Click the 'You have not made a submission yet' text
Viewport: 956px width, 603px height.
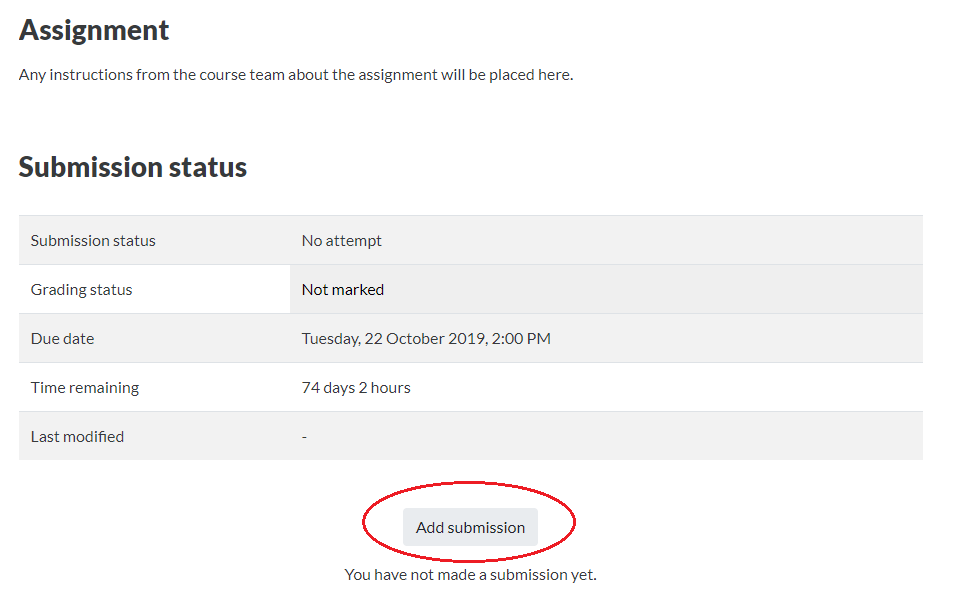point(470,574)
